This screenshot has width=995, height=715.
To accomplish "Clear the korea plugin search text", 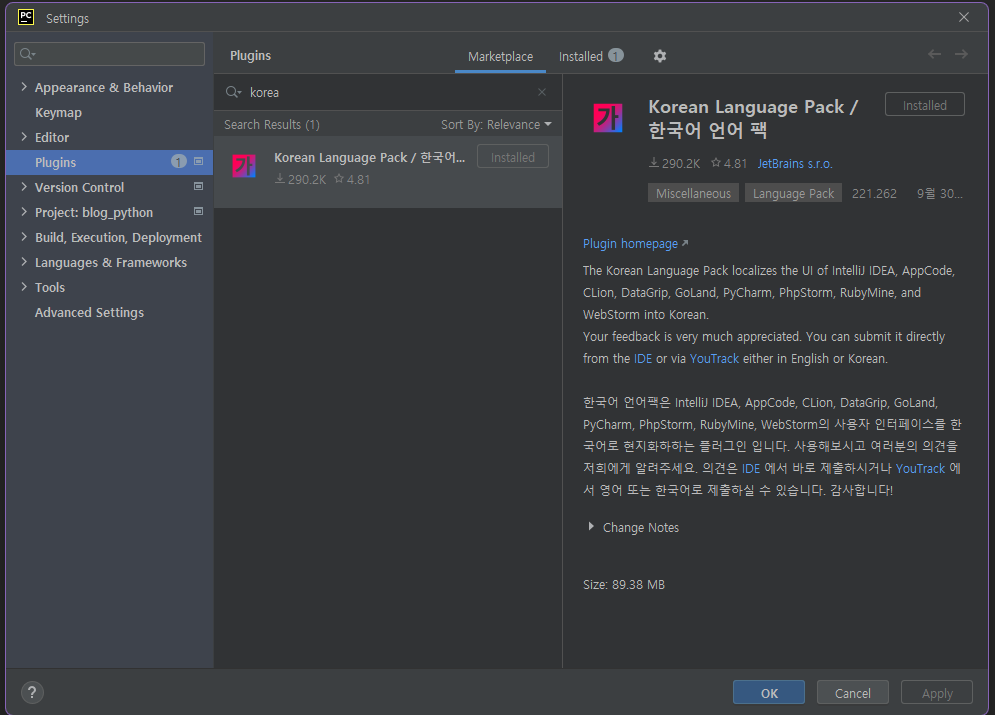I will tap(542, 92).
